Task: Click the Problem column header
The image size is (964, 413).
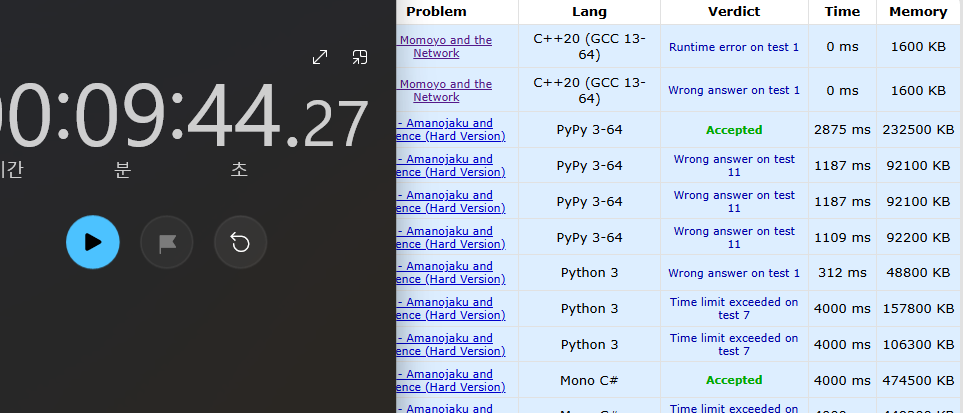Action: pyautogui.click(x=437, y=12)
